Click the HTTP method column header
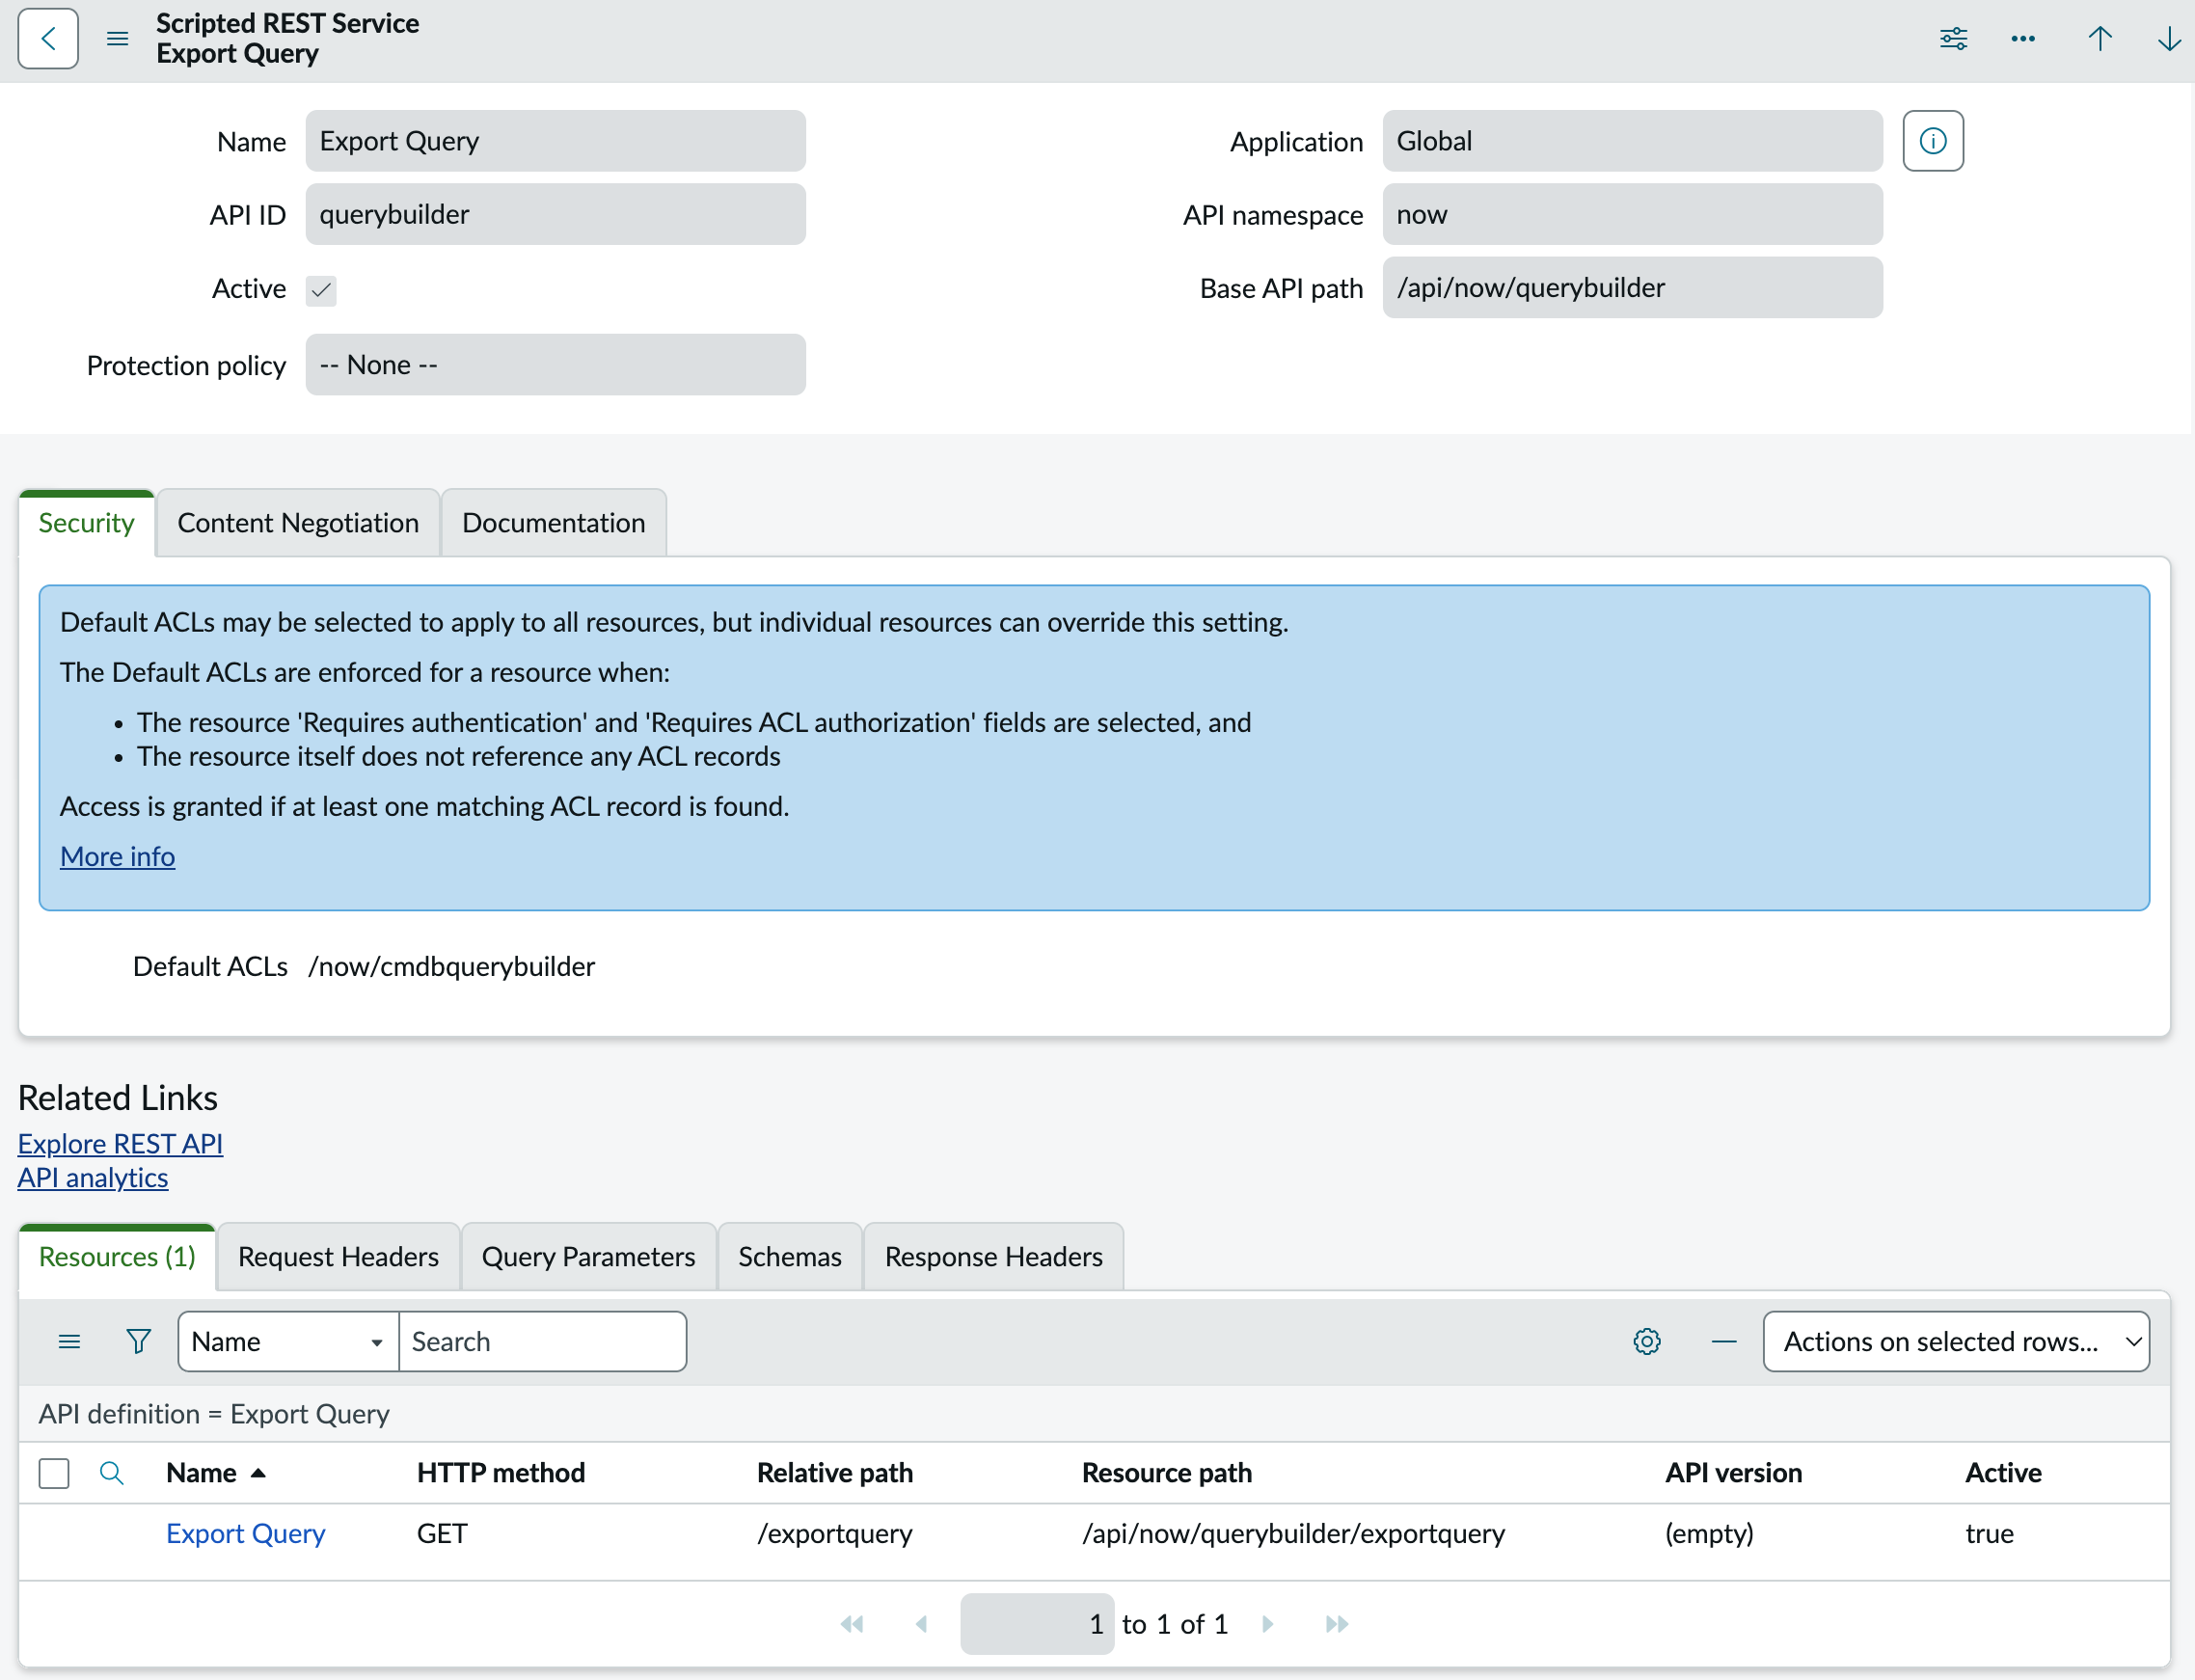 (500, 1473)
